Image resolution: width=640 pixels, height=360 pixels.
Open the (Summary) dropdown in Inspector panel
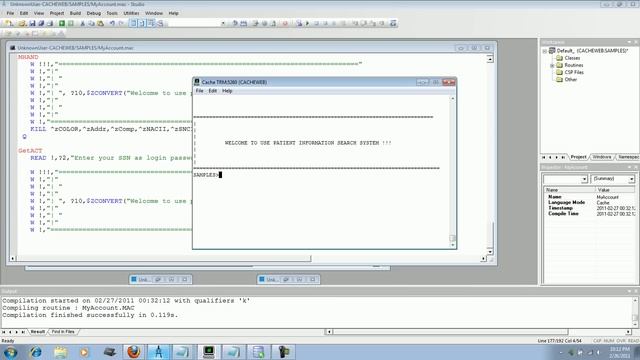pos(631,179)
